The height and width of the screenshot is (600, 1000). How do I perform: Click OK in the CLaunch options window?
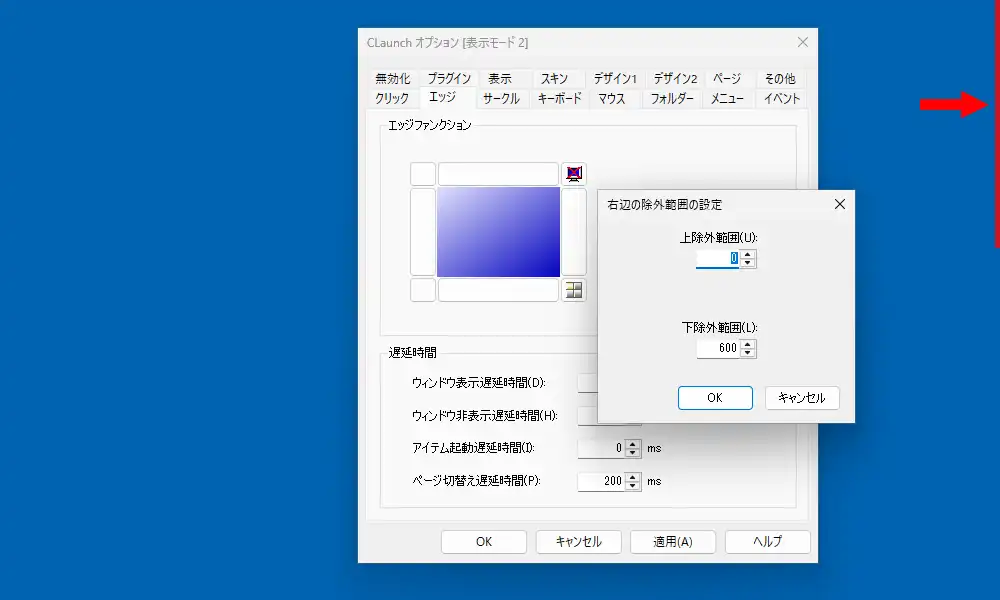coord(483,542)
